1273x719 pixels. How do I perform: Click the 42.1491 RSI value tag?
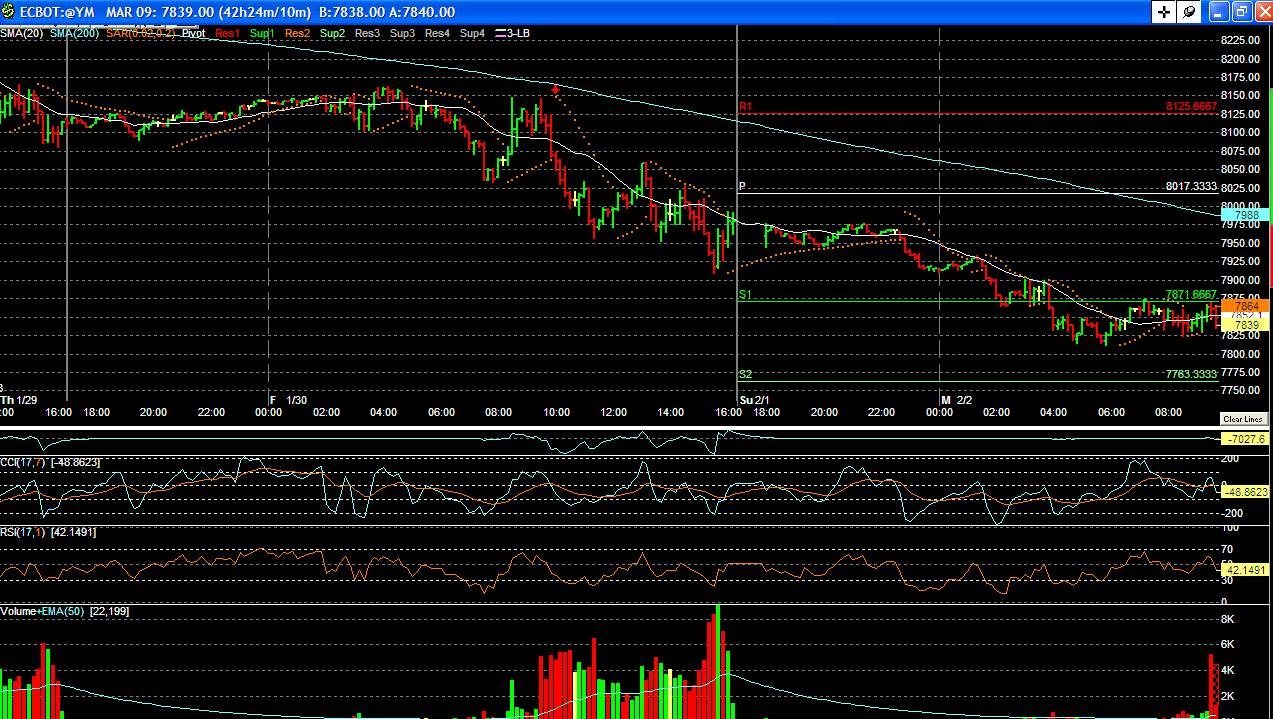(1245, 569)
